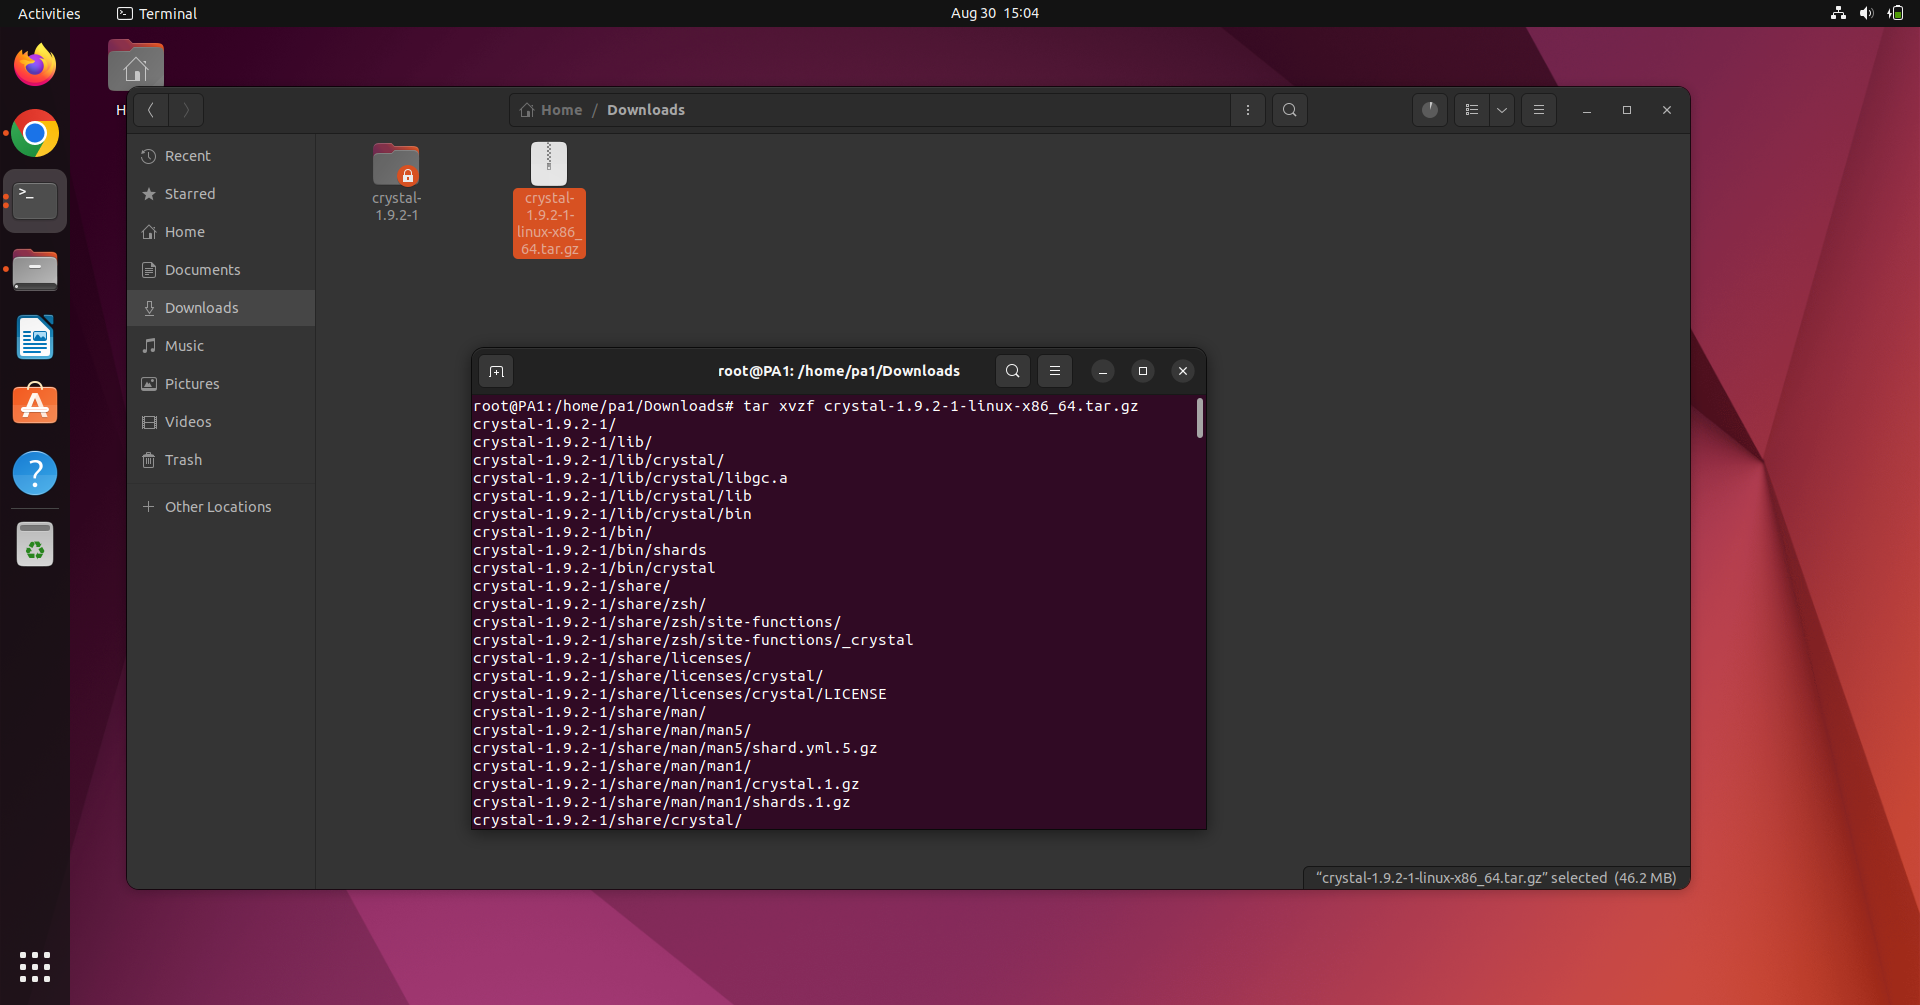
Task: Open the terminal hamburger menu
Action: tap(1054, 371)
